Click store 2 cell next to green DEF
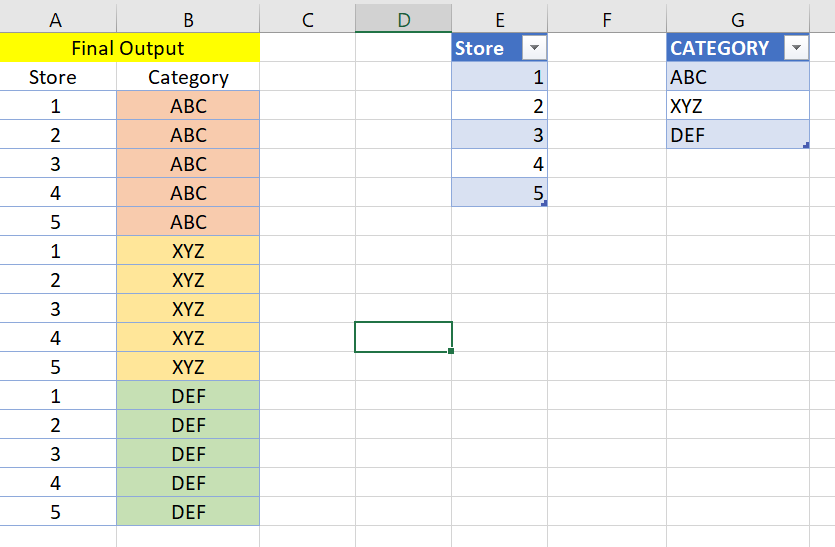This screenshot has height=547, width=835. [x=58, y=425]
